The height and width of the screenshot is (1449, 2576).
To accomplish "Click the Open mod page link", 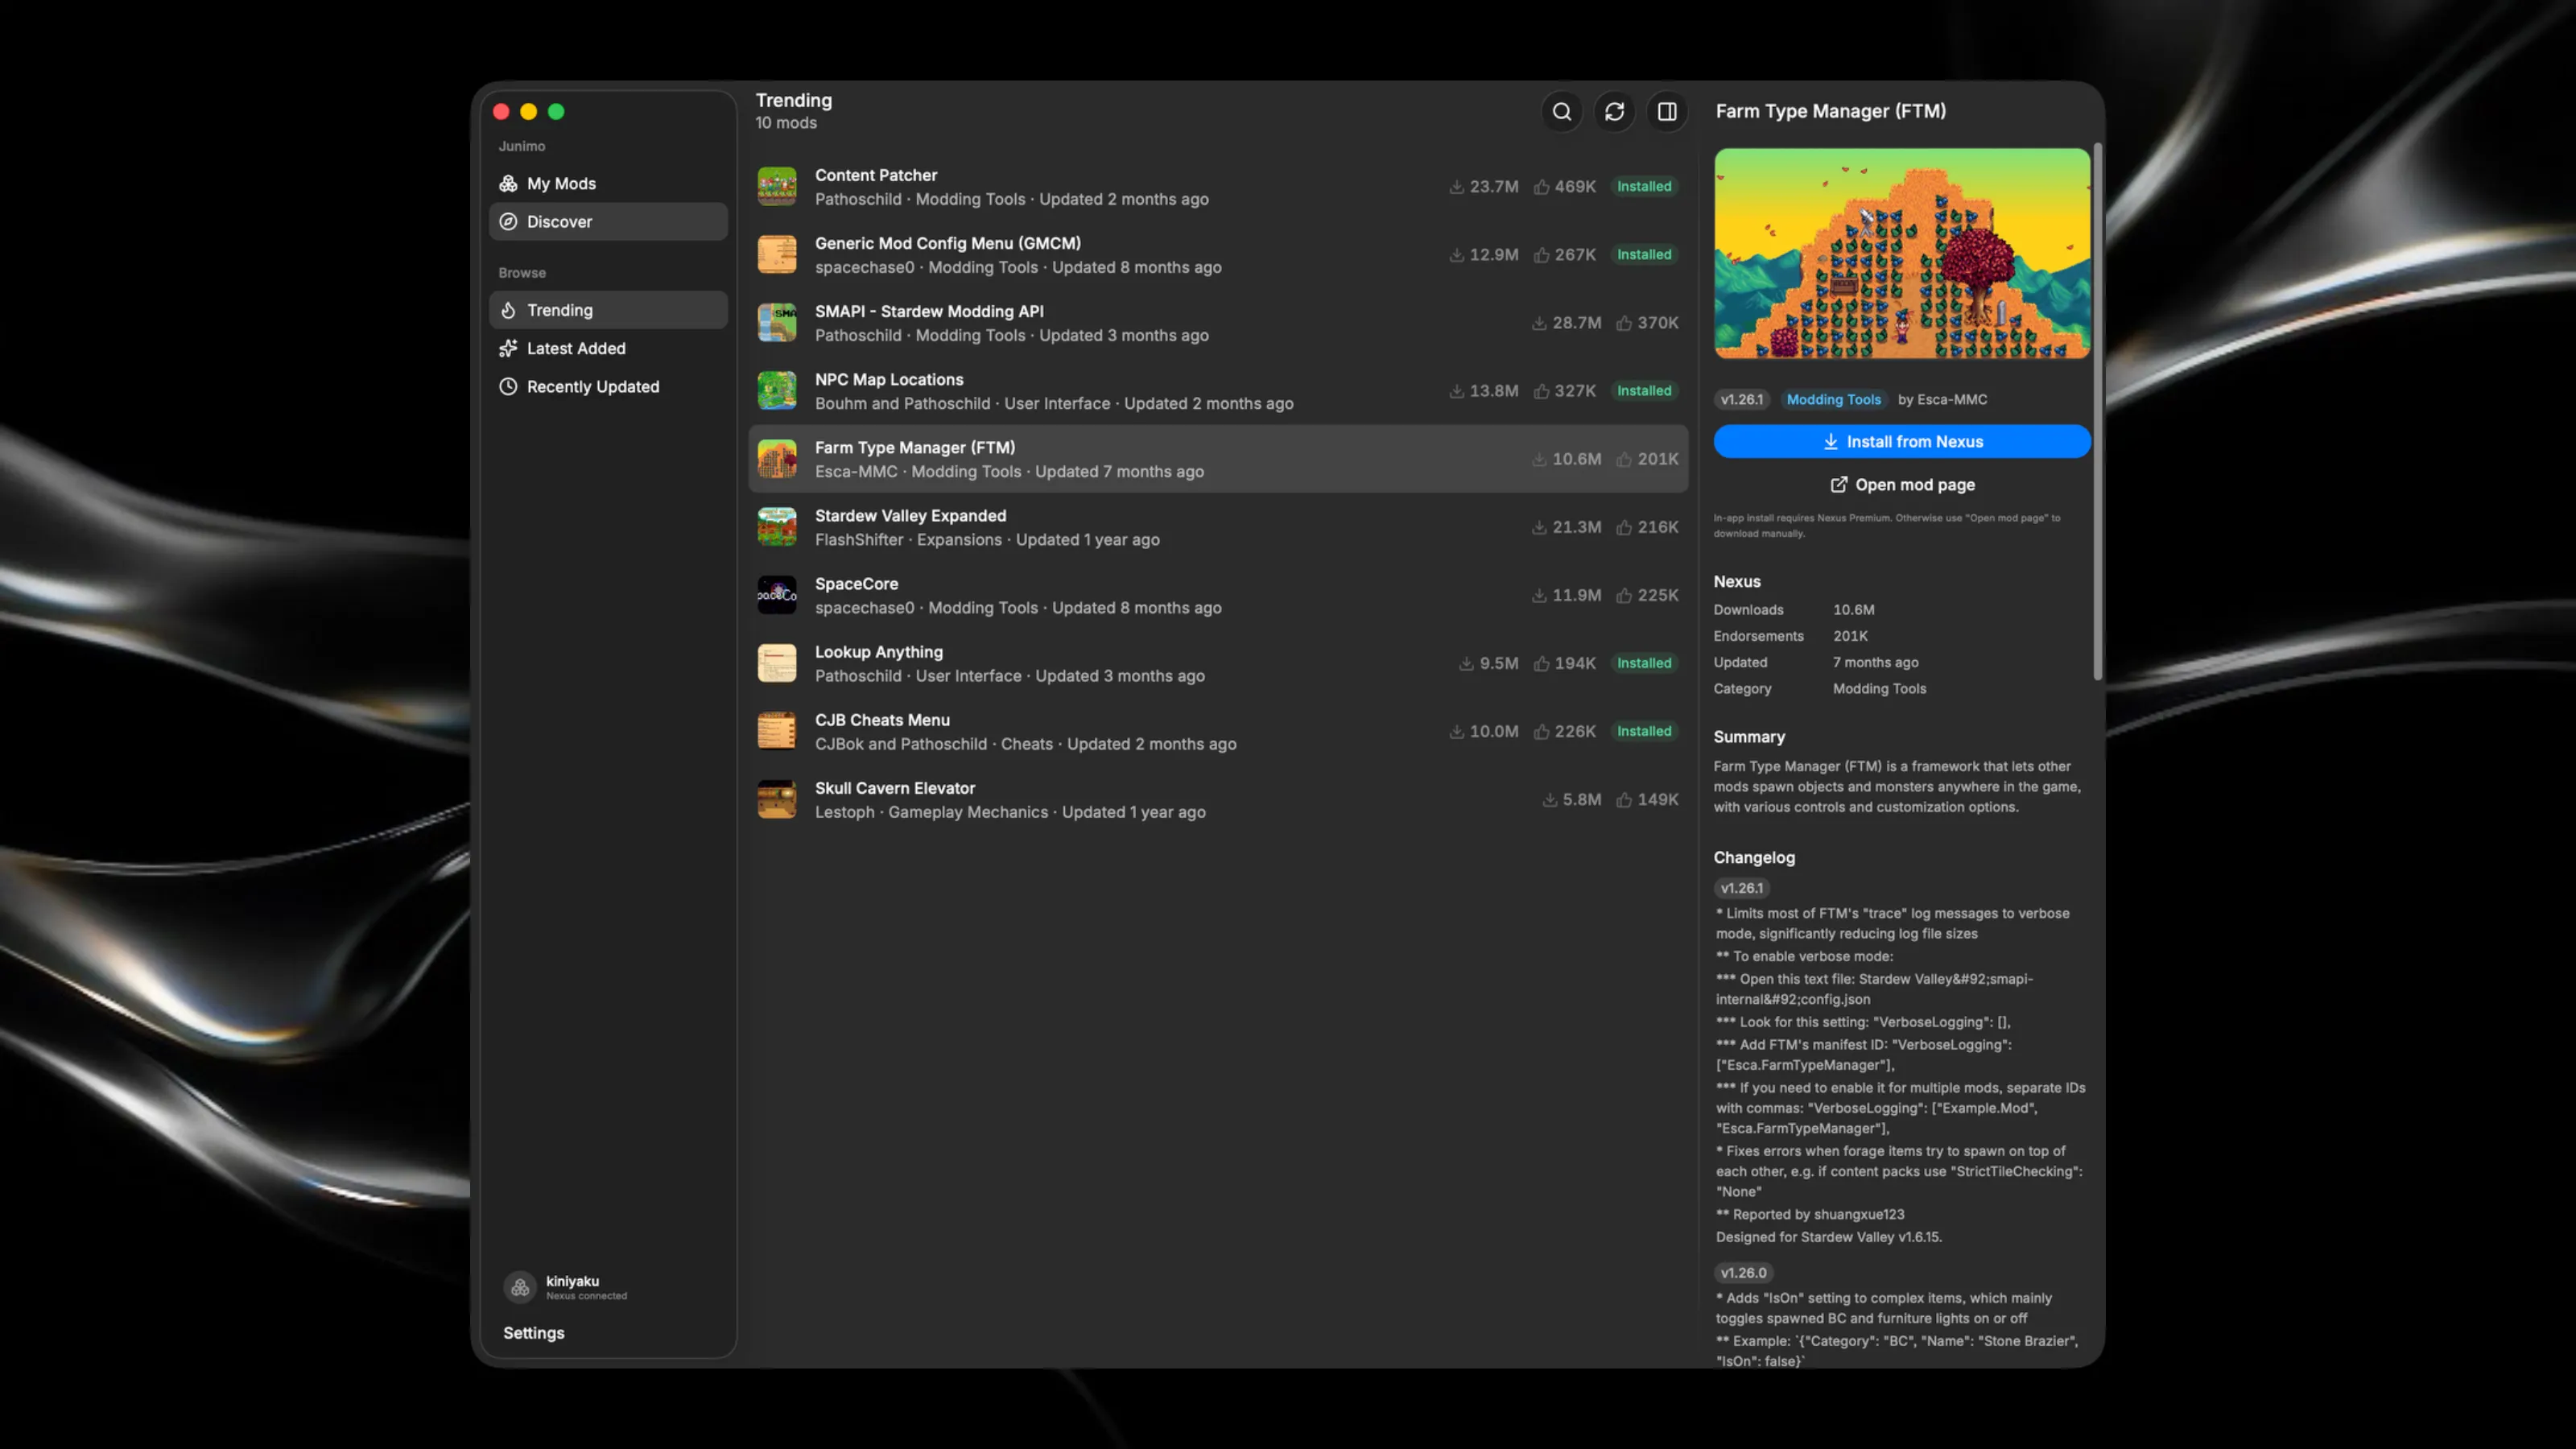I will (1901, 484).
